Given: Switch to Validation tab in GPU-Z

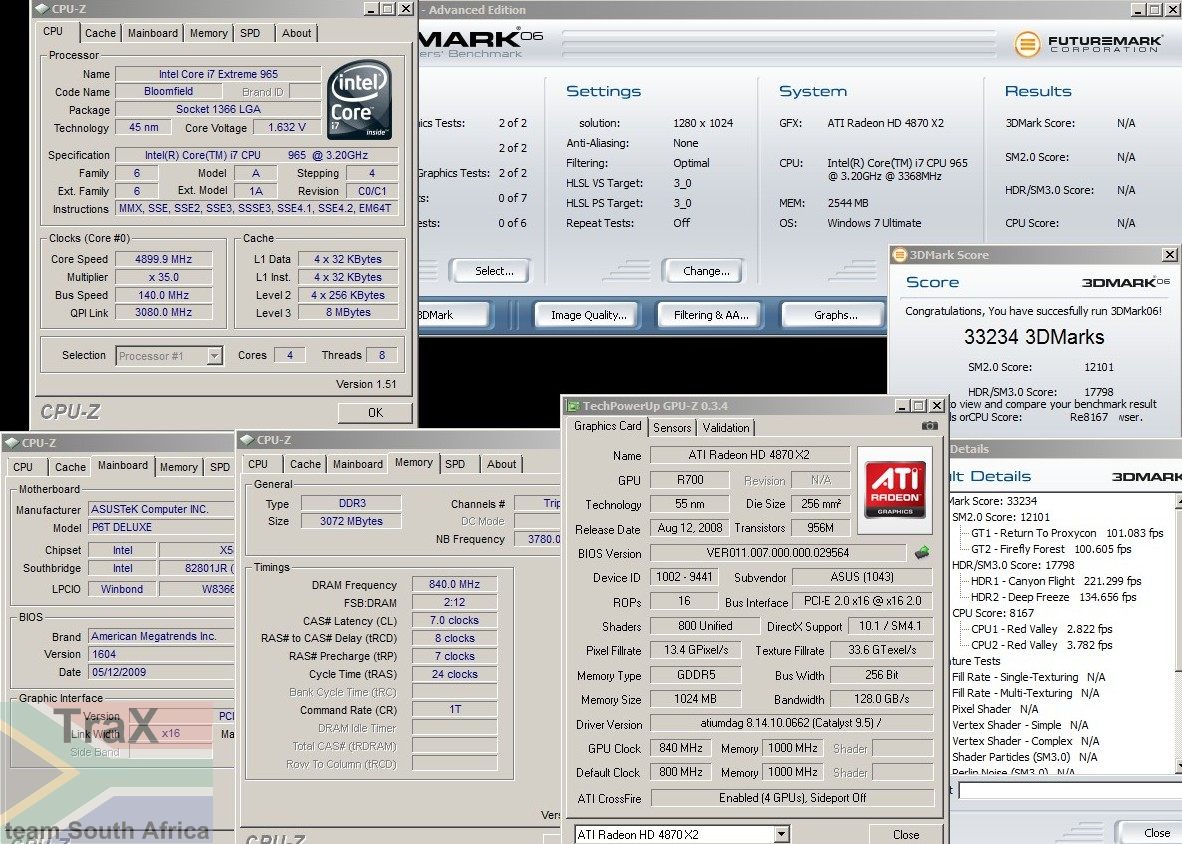Looking at the screenshot, I should 726,427.
